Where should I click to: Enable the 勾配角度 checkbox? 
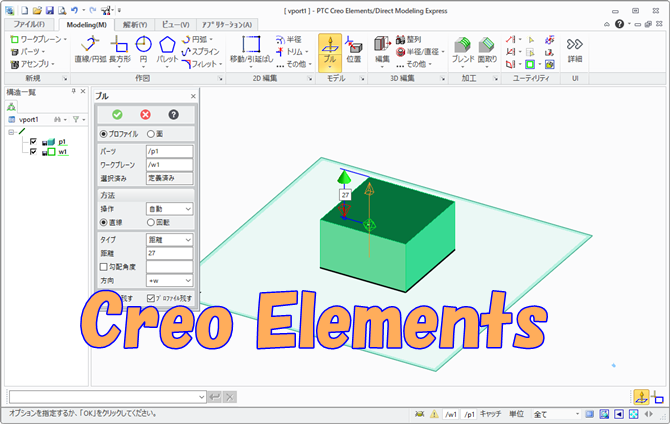click(x=103, y=267)
